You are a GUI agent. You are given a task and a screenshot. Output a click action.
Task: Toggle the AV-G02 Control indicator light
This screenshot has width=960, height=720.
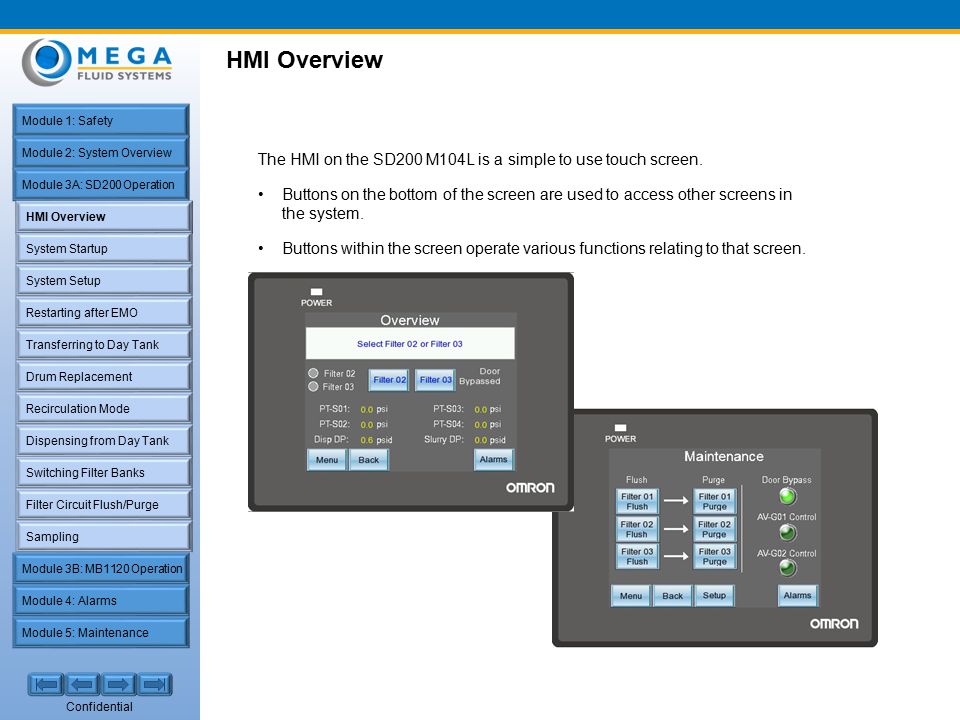click(x=787, y=568)
